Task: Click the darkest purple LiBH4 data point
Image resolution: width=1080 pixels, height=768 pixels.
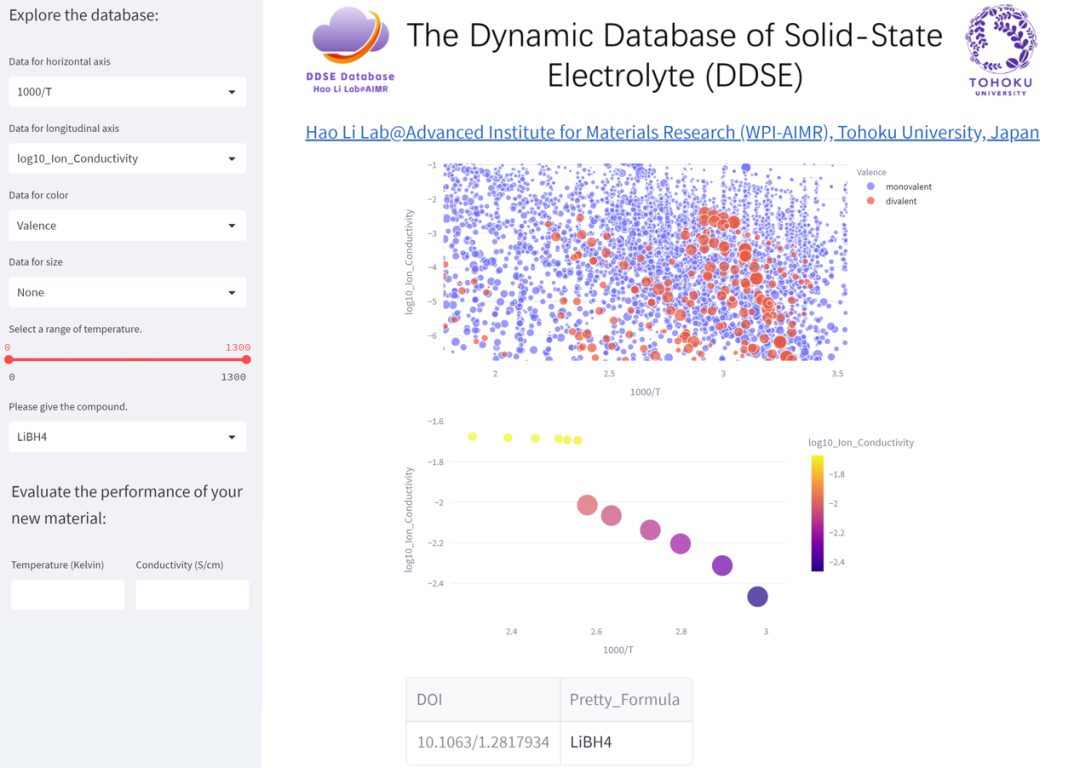Action: coord(758,596)
